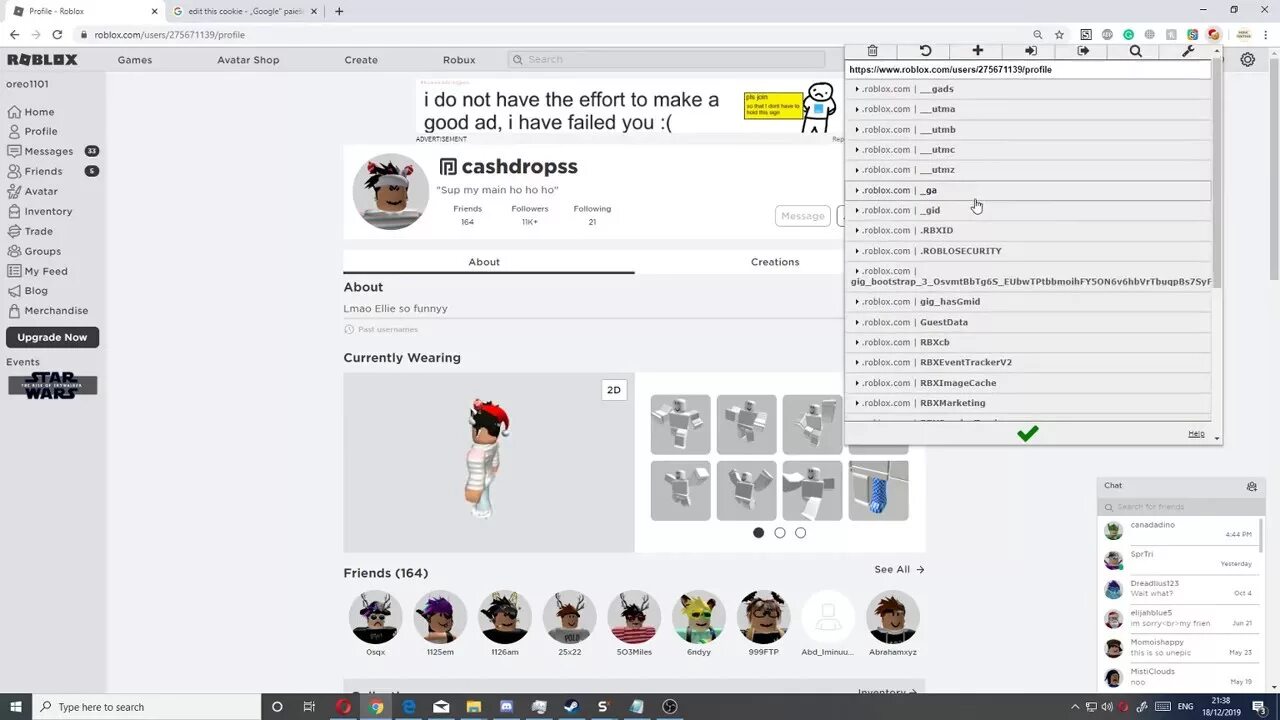
Task: Expand the __utmb cookie row
Action: (x=1028, y=130)
